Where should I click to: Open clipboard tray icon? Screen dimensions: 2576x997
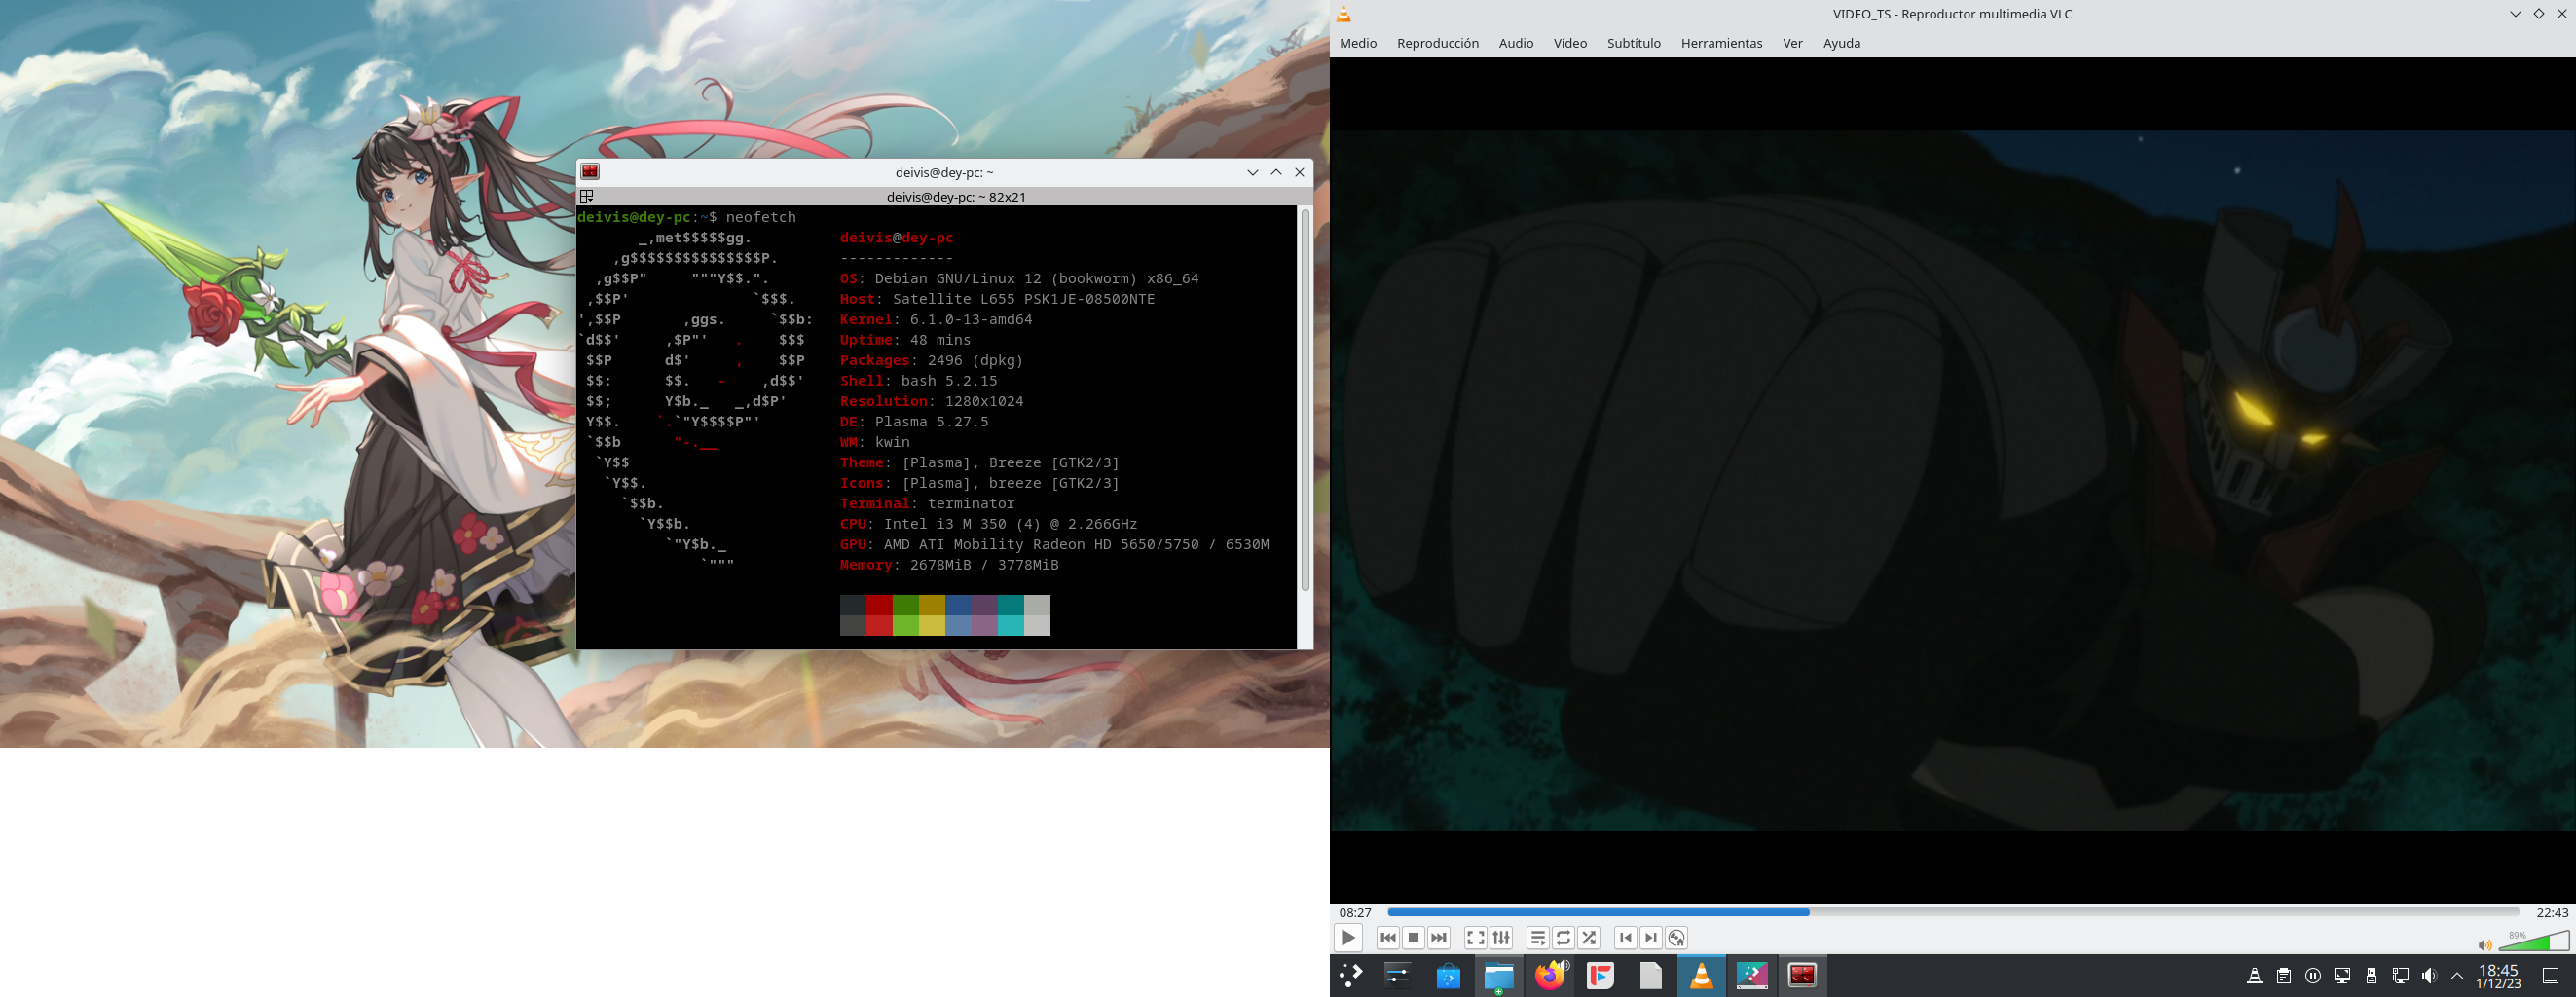tap(2283, 976)
